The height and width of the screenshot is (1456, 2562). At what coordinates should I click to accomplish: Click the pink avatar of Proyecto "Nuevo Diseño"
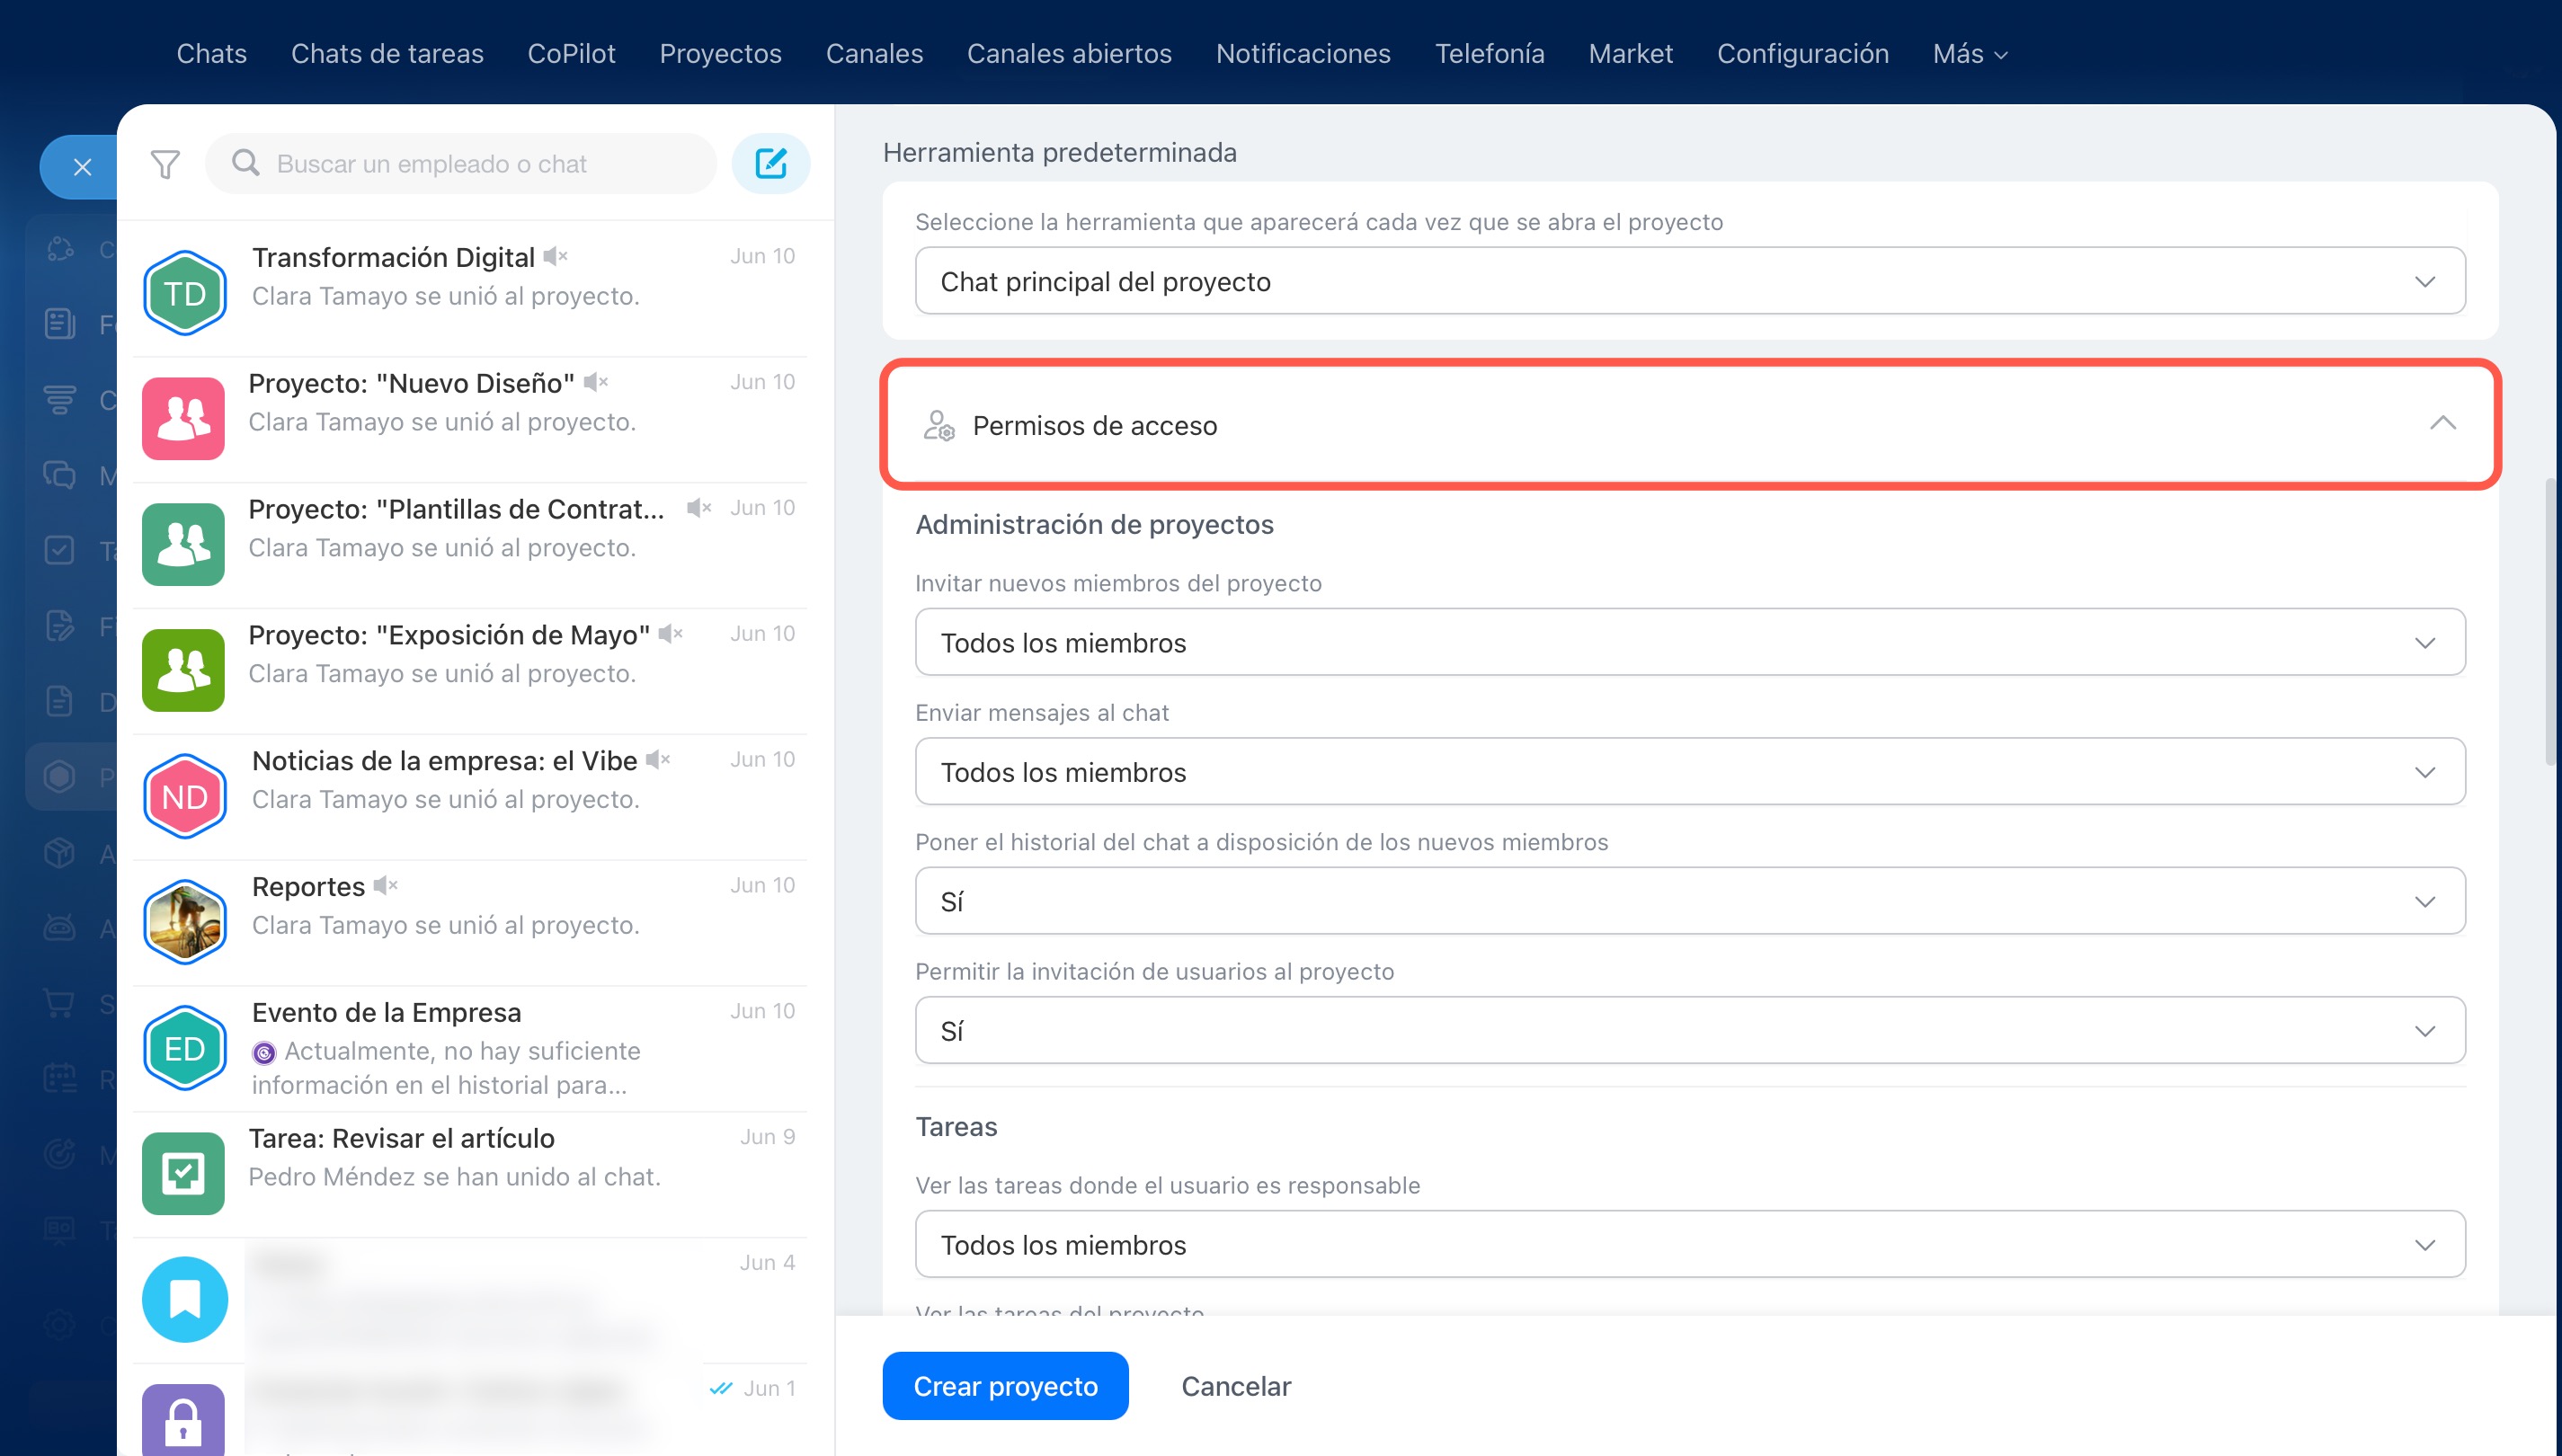pyautogui.click(x=183, y=418)
